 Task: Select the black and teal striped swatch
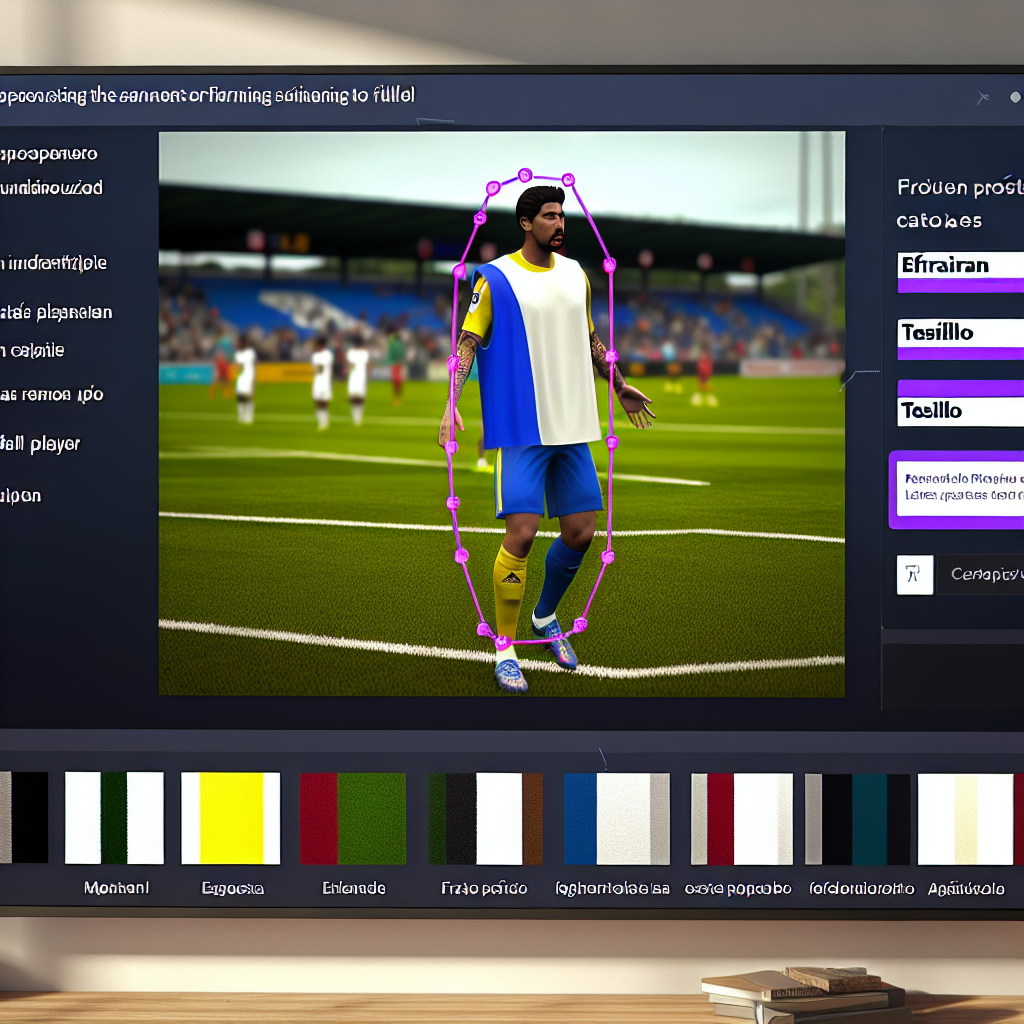click(858, 818)
